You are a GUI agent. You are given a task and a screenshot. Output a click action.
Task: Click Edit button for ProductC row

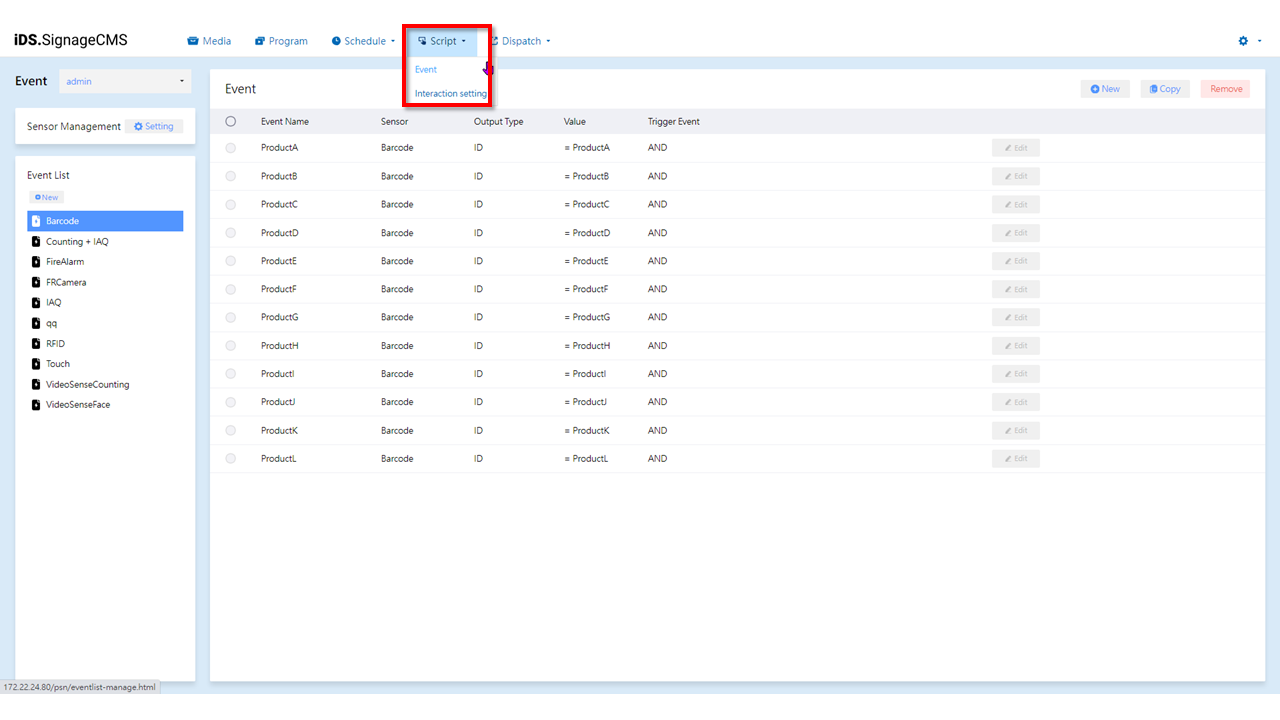tap(1015, 205)
